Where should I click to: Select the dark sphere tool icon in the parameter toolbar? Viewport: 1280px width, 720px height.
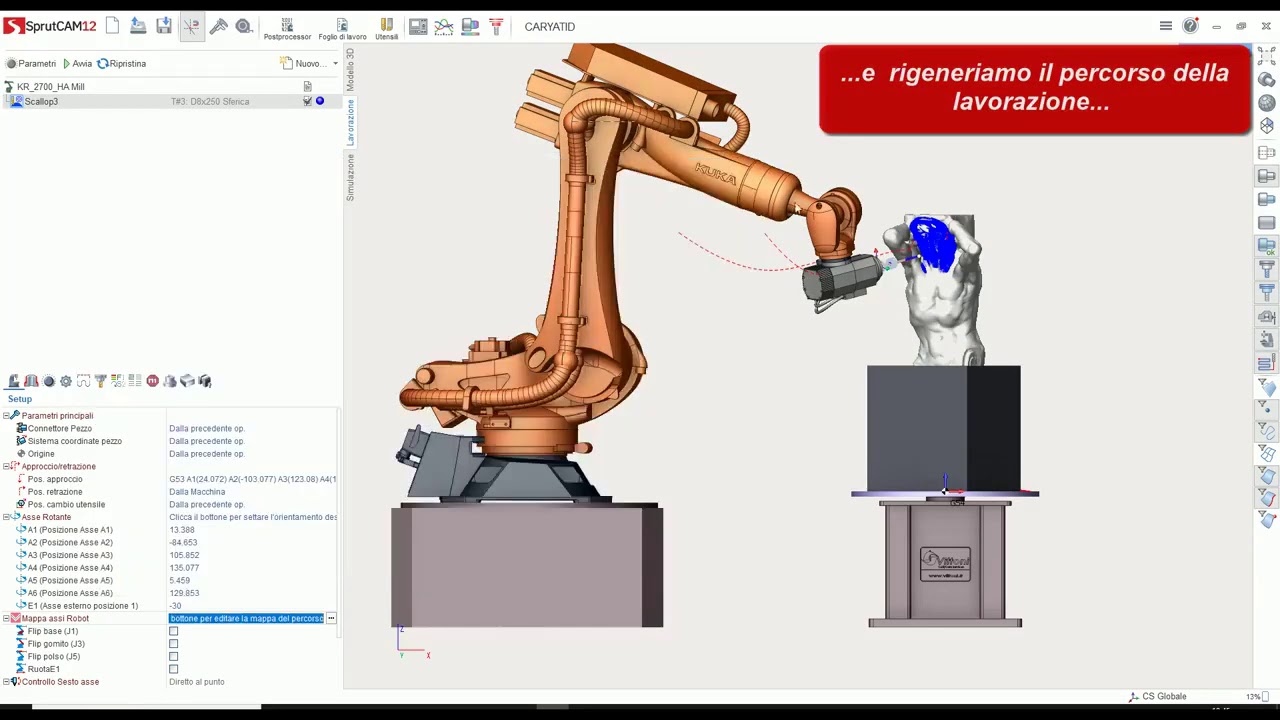pos(49,381)
